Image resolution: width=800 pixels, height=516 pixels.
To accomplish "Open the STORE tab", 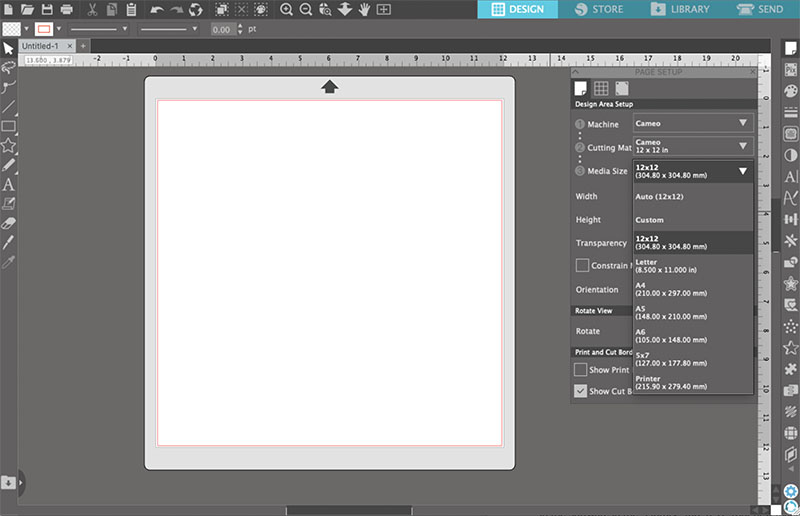I will (x=598, y=9).
